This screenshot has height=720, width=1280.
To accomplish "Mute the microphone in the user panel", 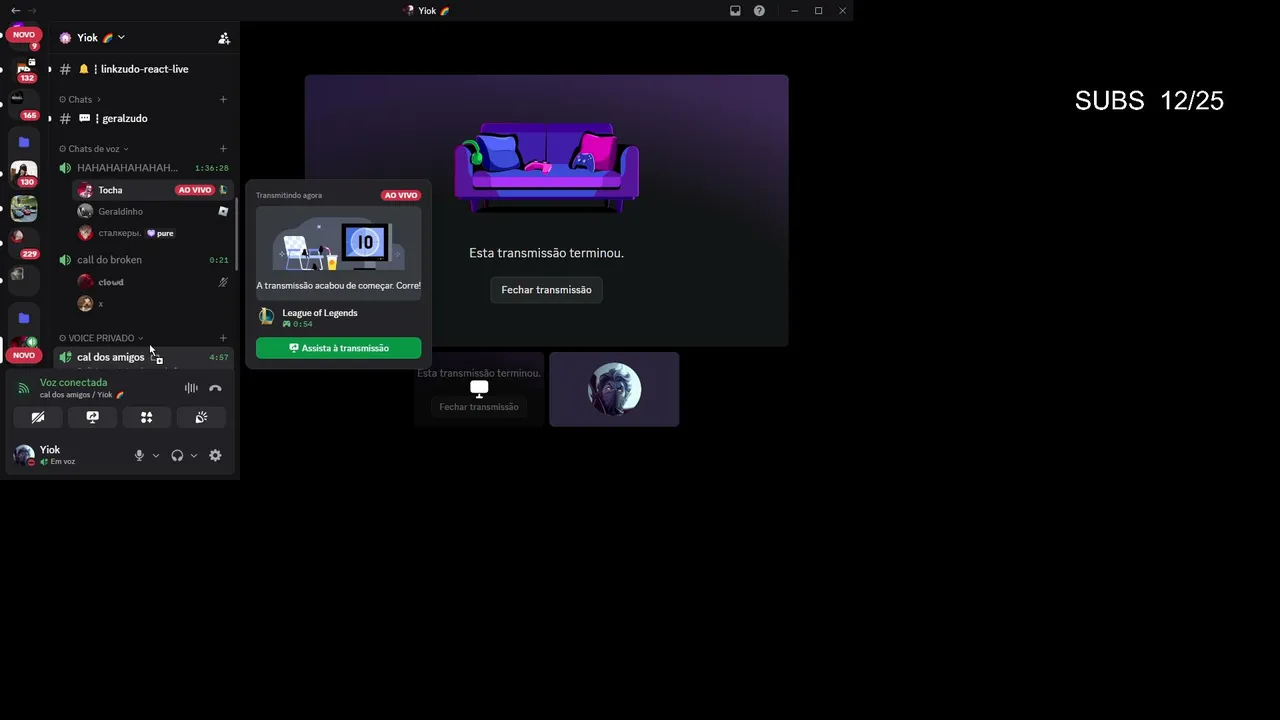I will tap(139, 456).
